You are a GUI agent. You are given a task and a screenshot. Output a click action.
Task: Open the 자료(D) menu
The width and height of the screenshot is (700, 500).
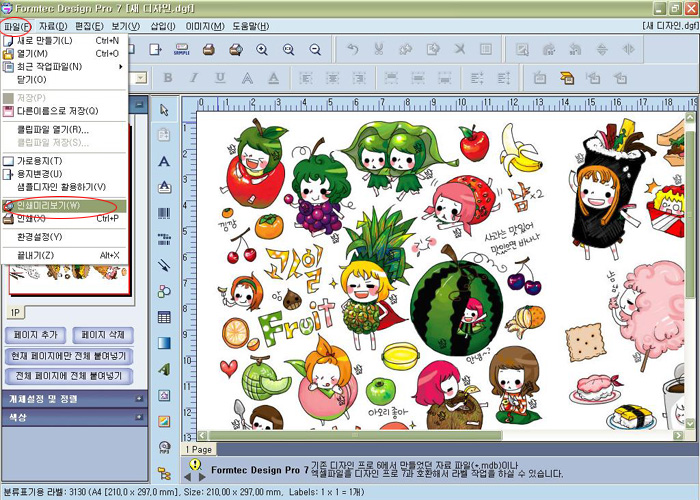point(53,26)
